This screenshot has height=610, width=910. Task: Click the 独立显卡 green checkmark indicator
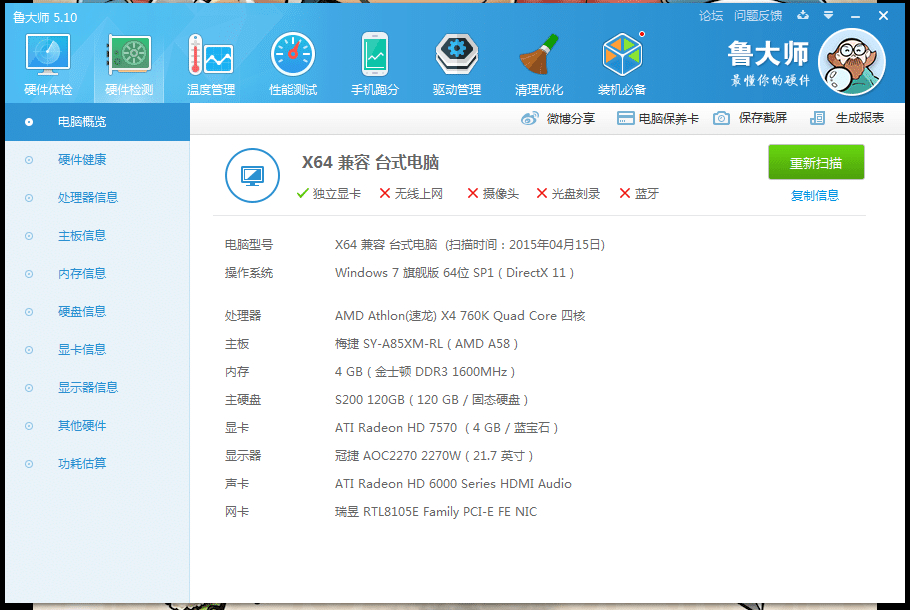302,193
